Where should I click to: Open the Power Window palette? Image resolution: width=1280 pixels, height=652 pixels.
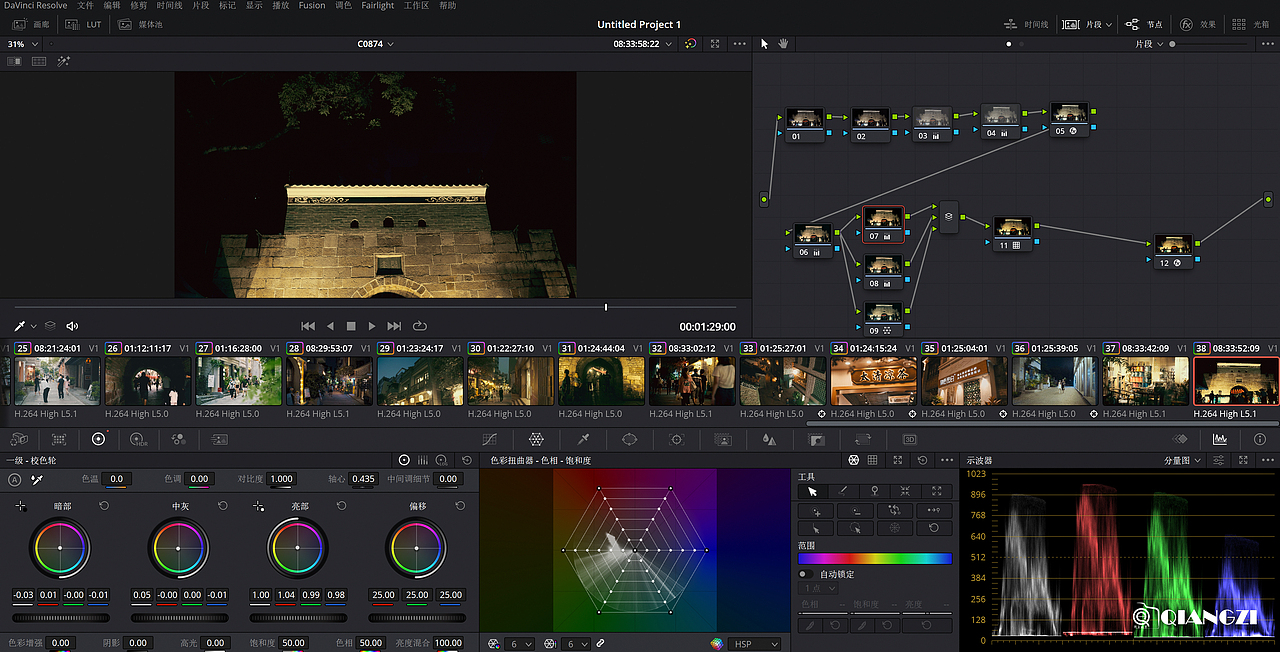[x=629, y=439]
